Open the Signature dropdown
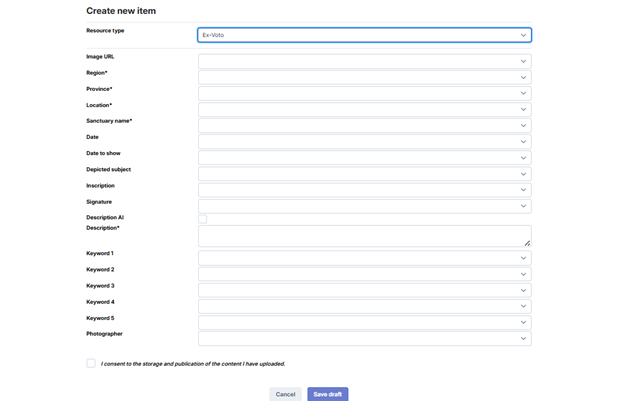This screenshot has height=401, width=642. coord(364,205)
